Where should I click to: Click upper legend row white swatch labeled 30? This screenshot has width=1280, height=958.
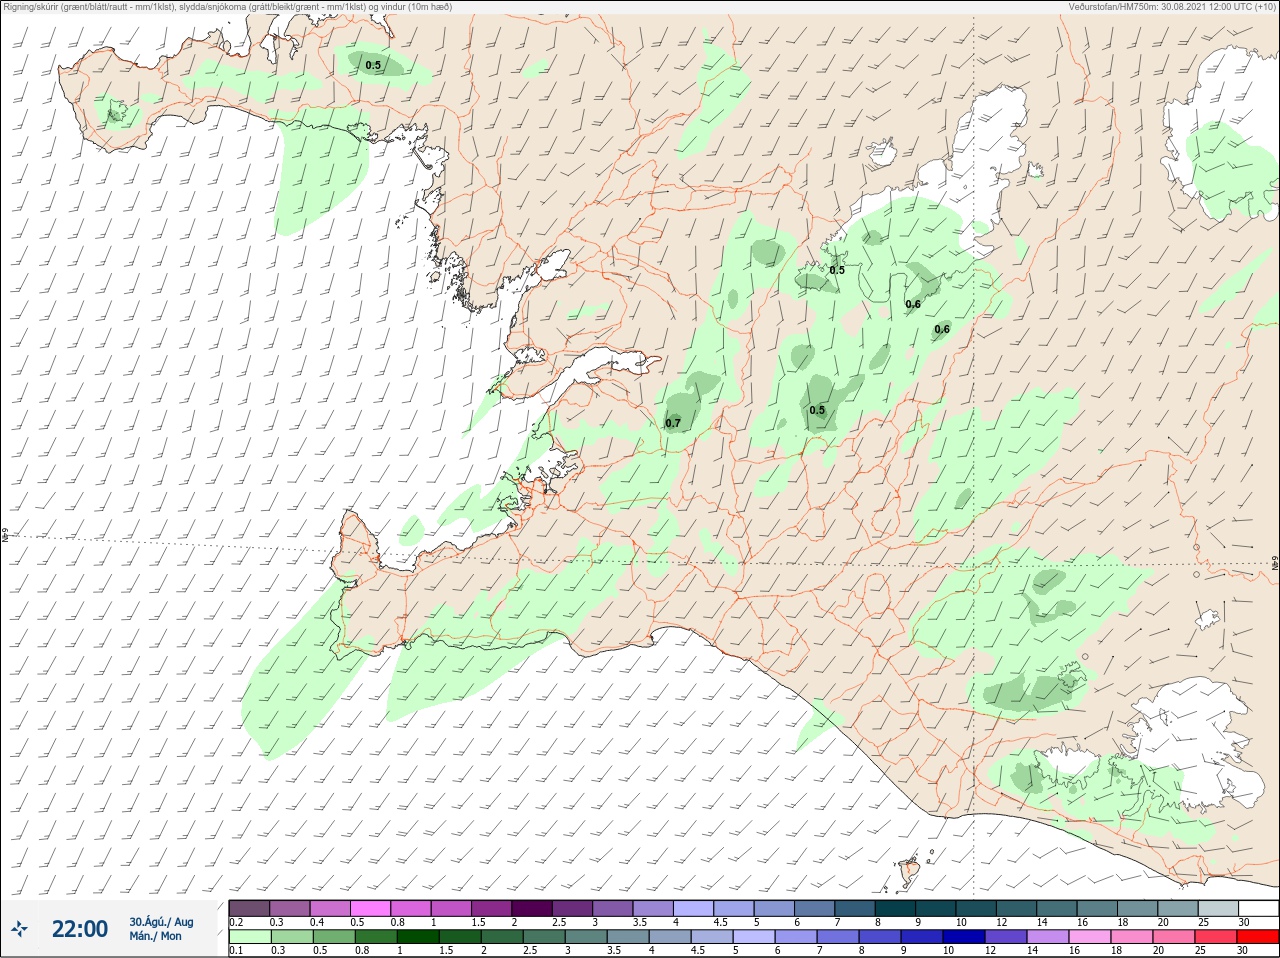1259,908
